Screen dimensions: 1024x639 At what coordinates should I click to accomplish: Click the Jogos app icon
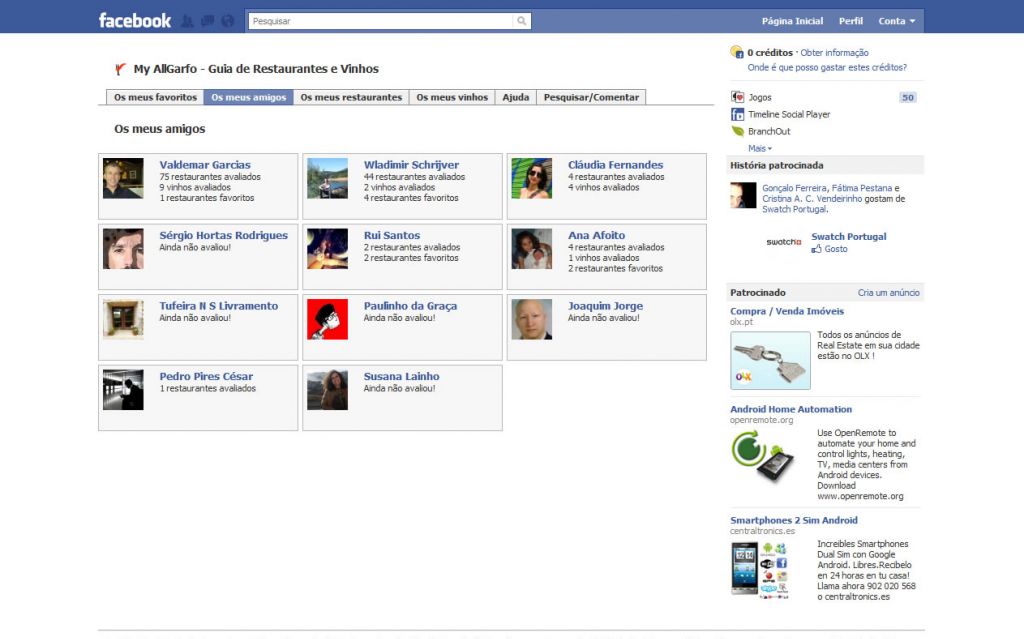tap(738, 97)
